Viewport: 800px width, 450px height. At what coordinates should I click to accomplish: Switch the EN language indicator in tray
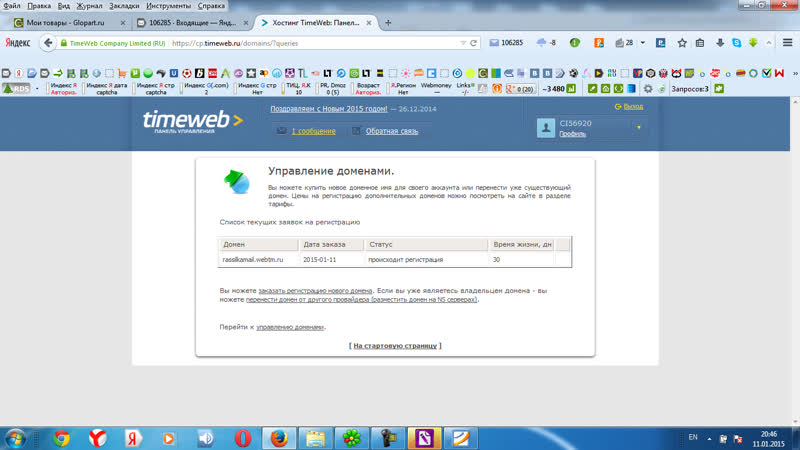692,437
